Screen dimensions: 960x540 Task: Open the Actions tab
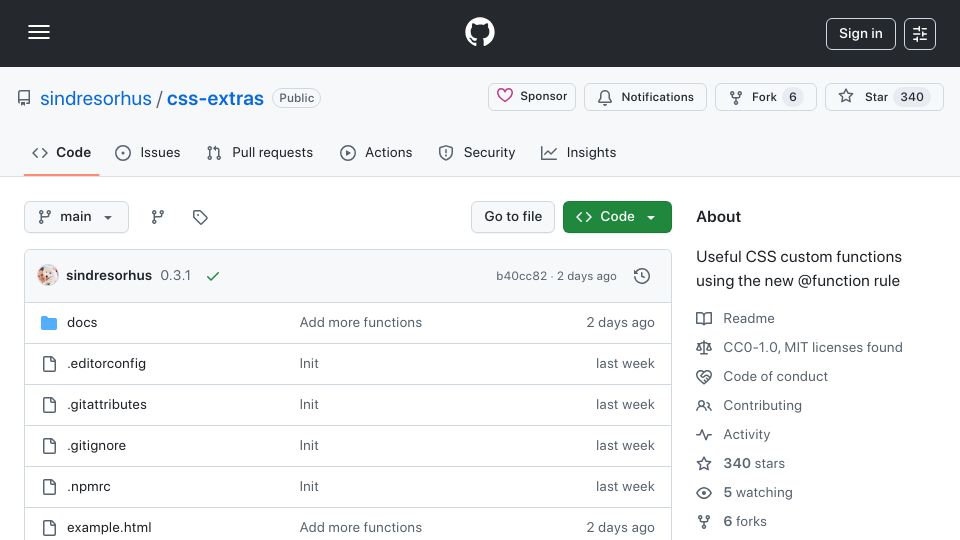pyautogui.click(x=376, y=152)
